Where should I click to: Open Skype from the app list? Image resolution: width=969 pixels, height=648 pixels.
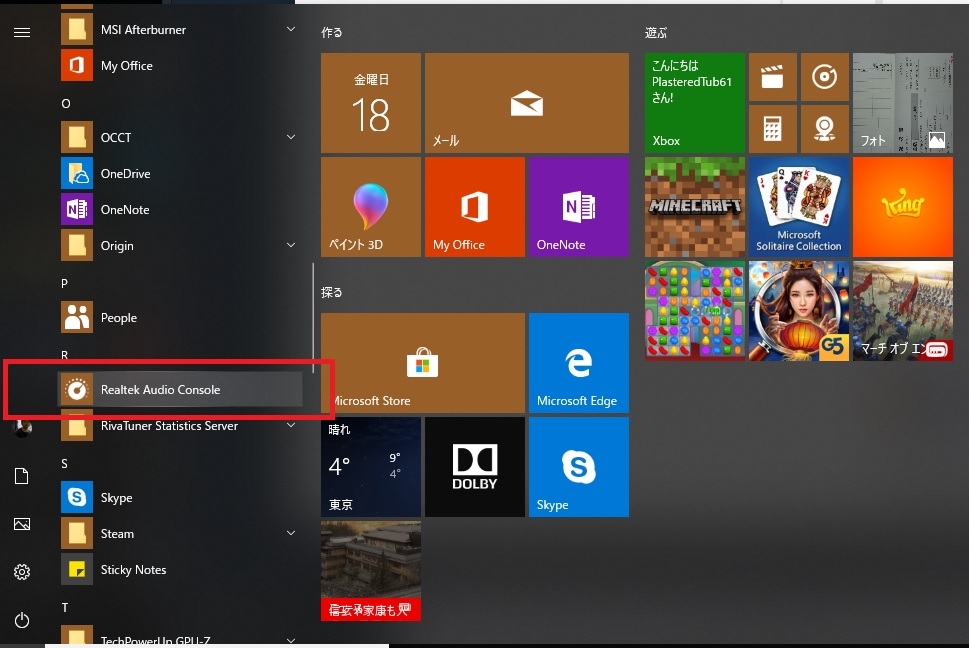click(180, 498)
